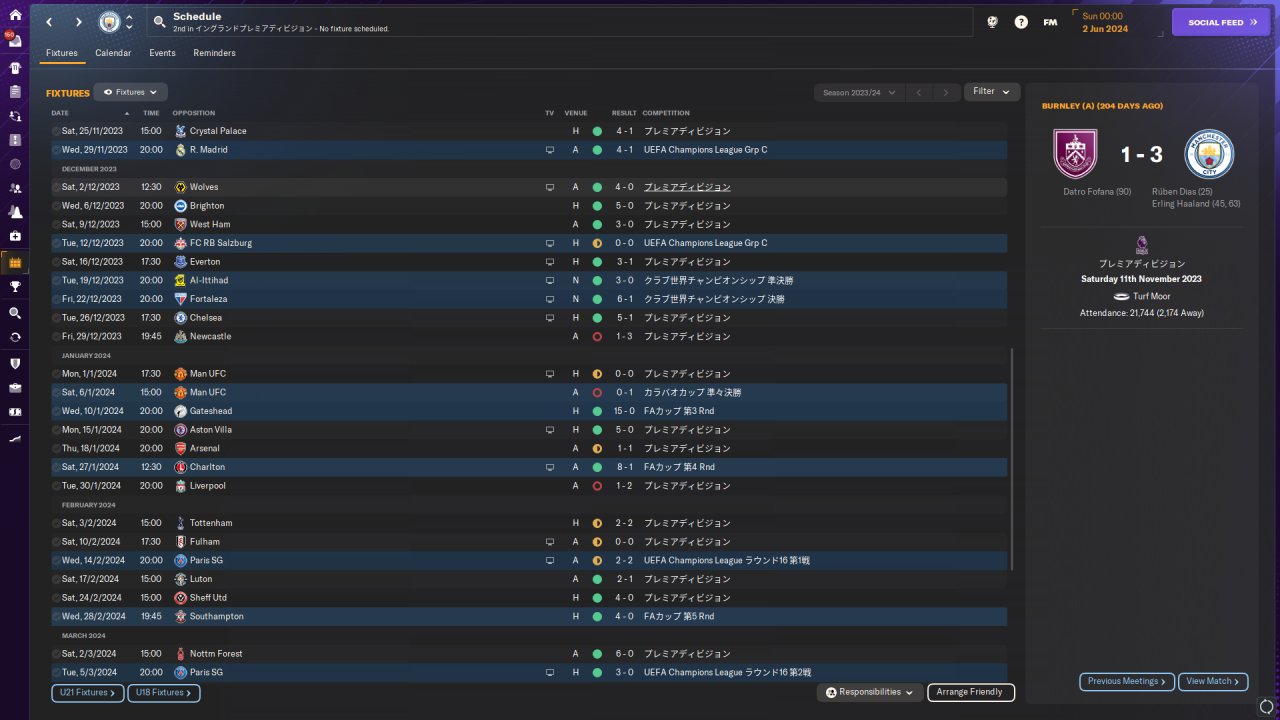Click the team switcher up-down arrows
1280x720 pixels.
(129, 22)
